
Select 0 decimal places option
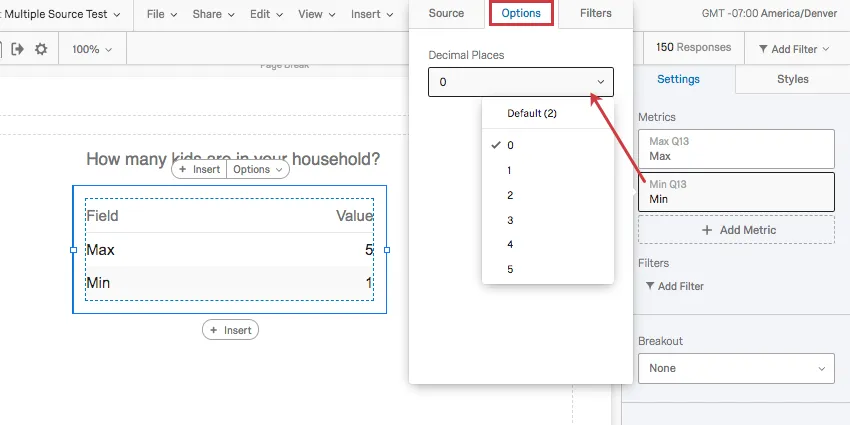tap(548, 145)
